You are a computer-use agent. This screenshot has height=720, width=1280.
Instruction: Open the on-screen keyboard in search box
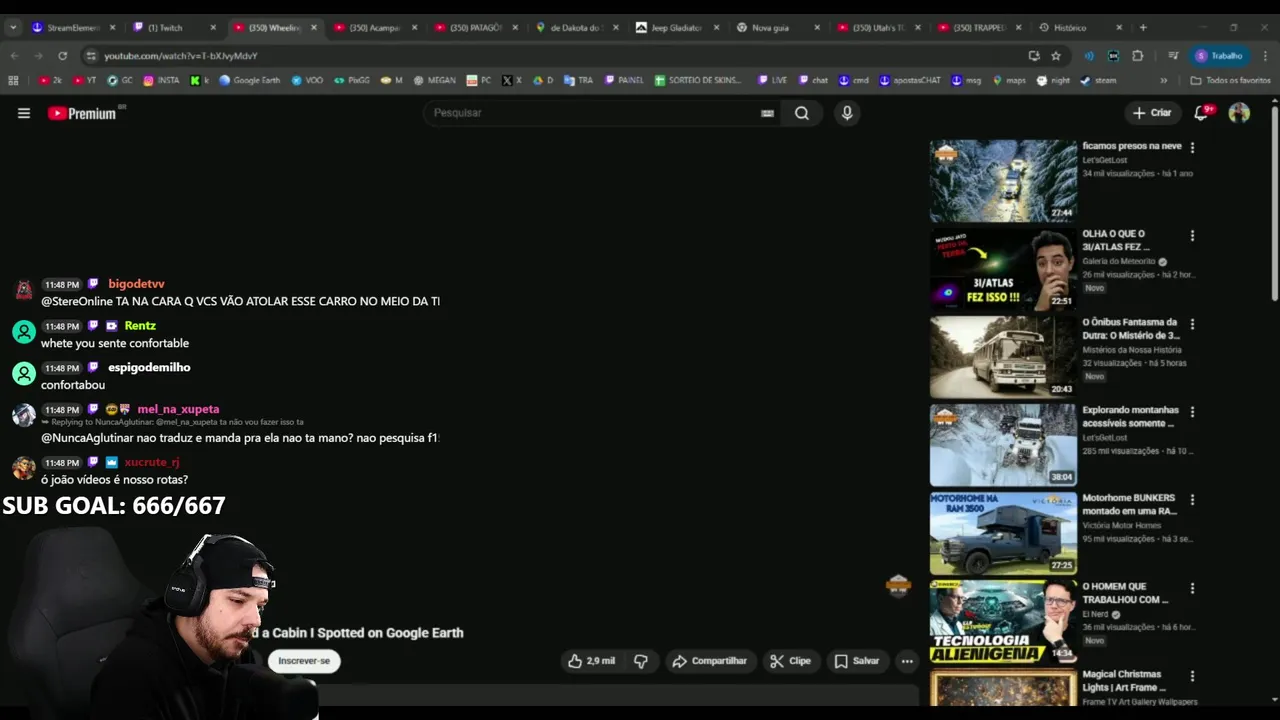tap(767, 113)
